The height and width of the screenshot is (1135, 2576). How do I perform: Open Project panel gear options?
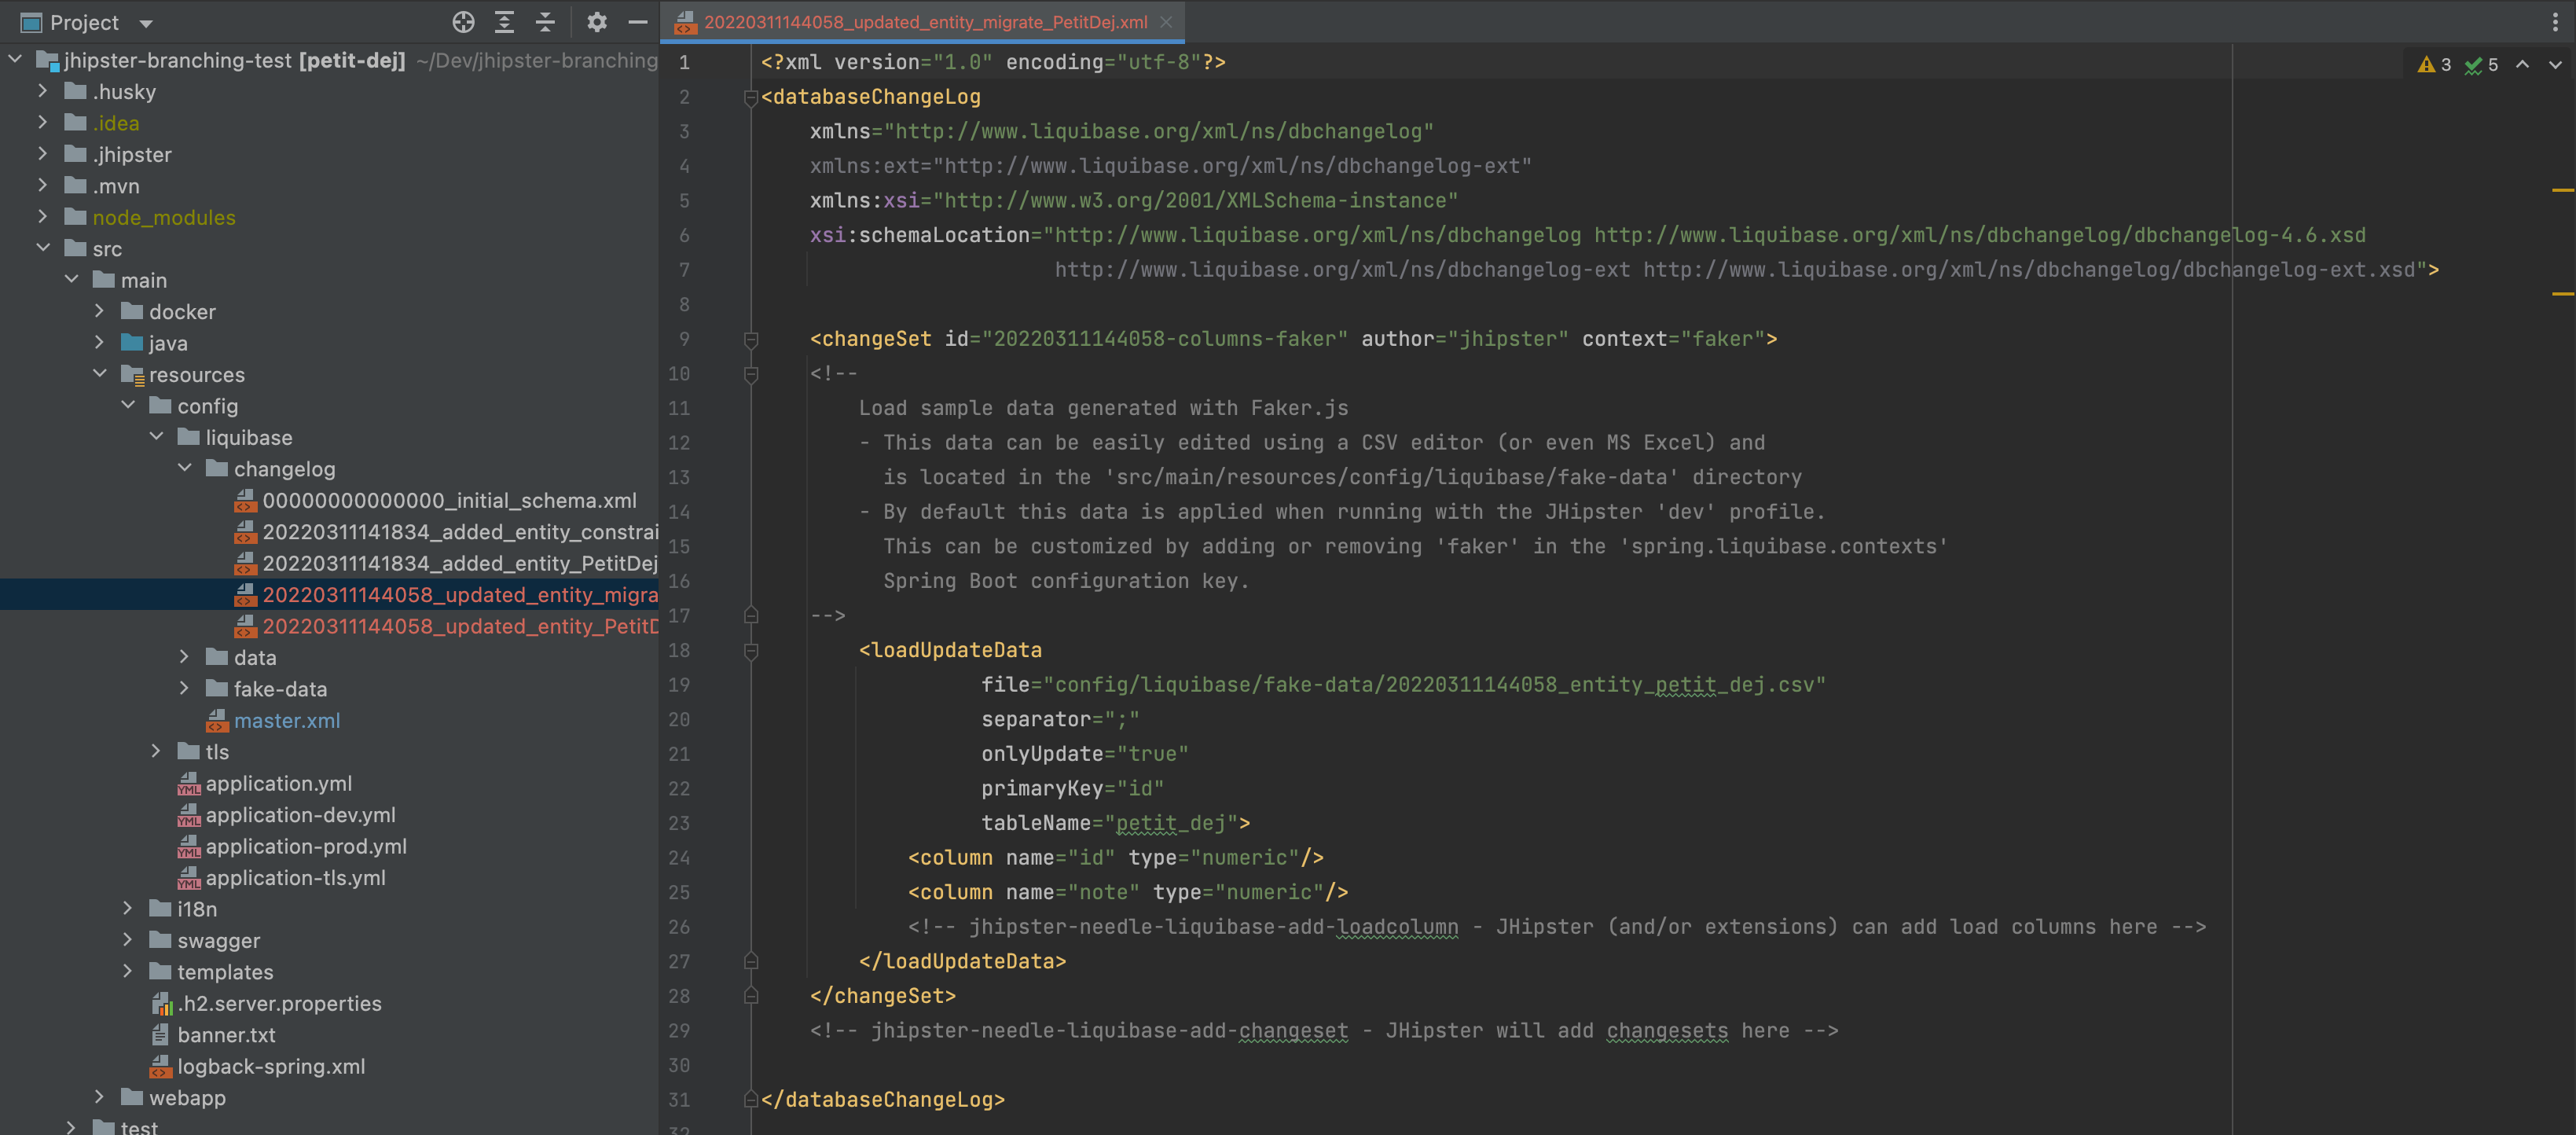[x=597, y=22]
